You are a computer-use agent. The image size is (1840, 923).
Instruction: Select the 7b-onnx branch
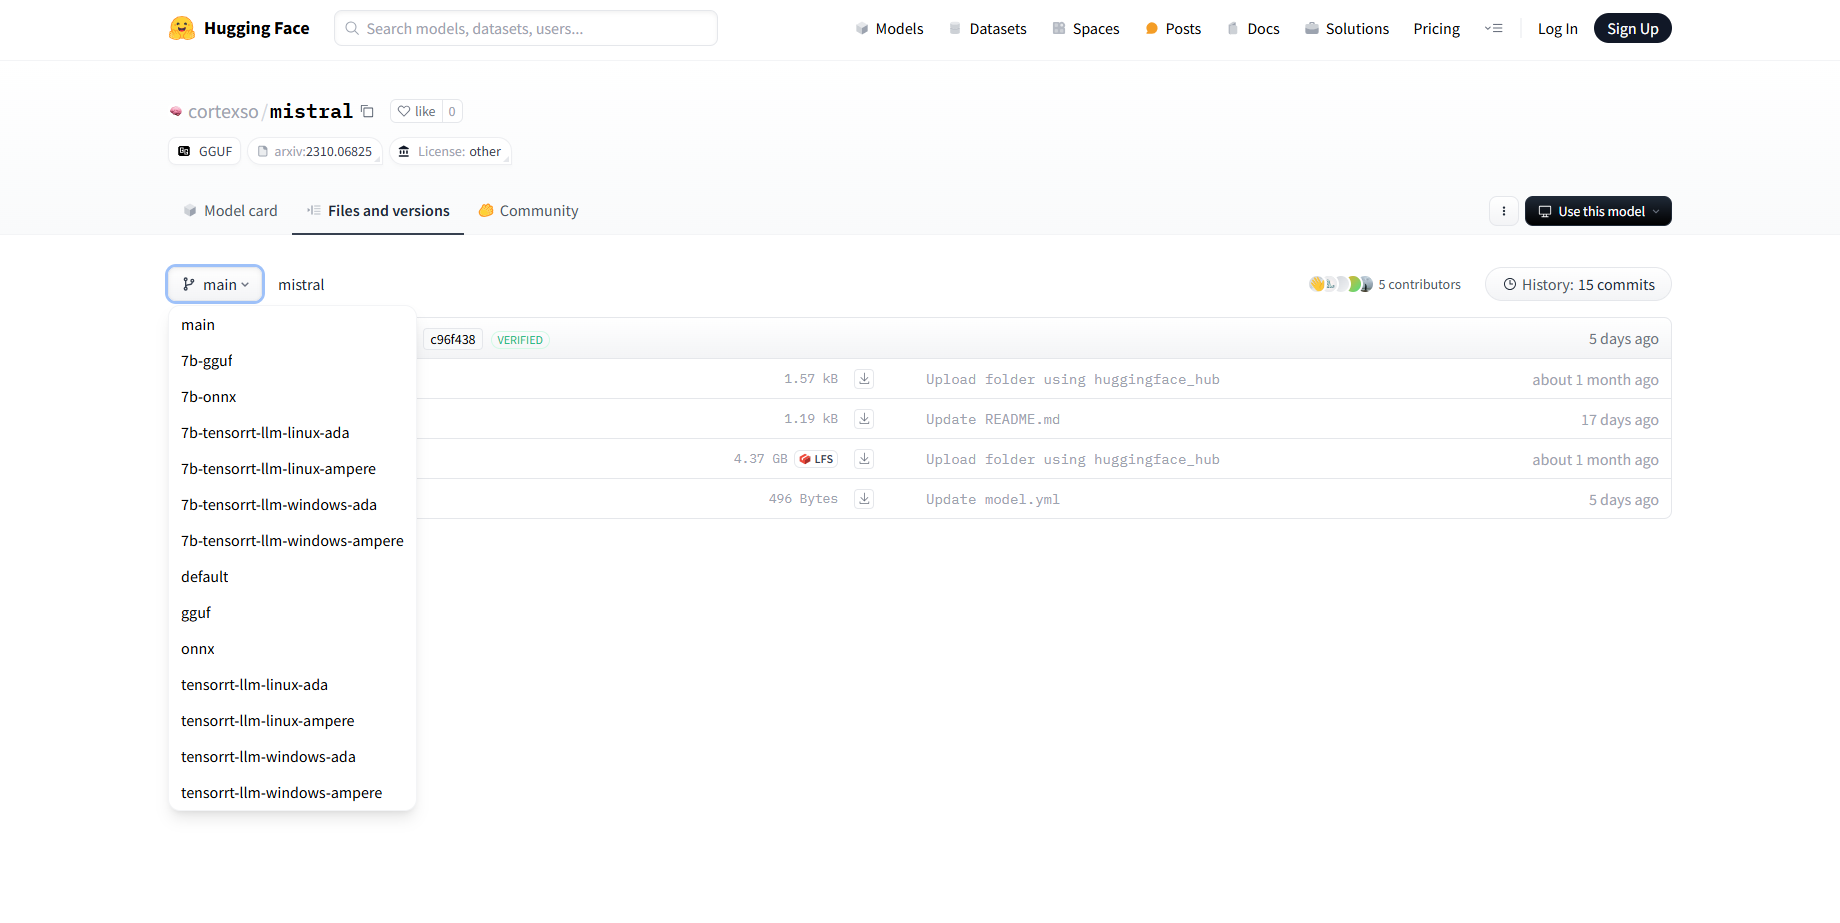point(292,397)
